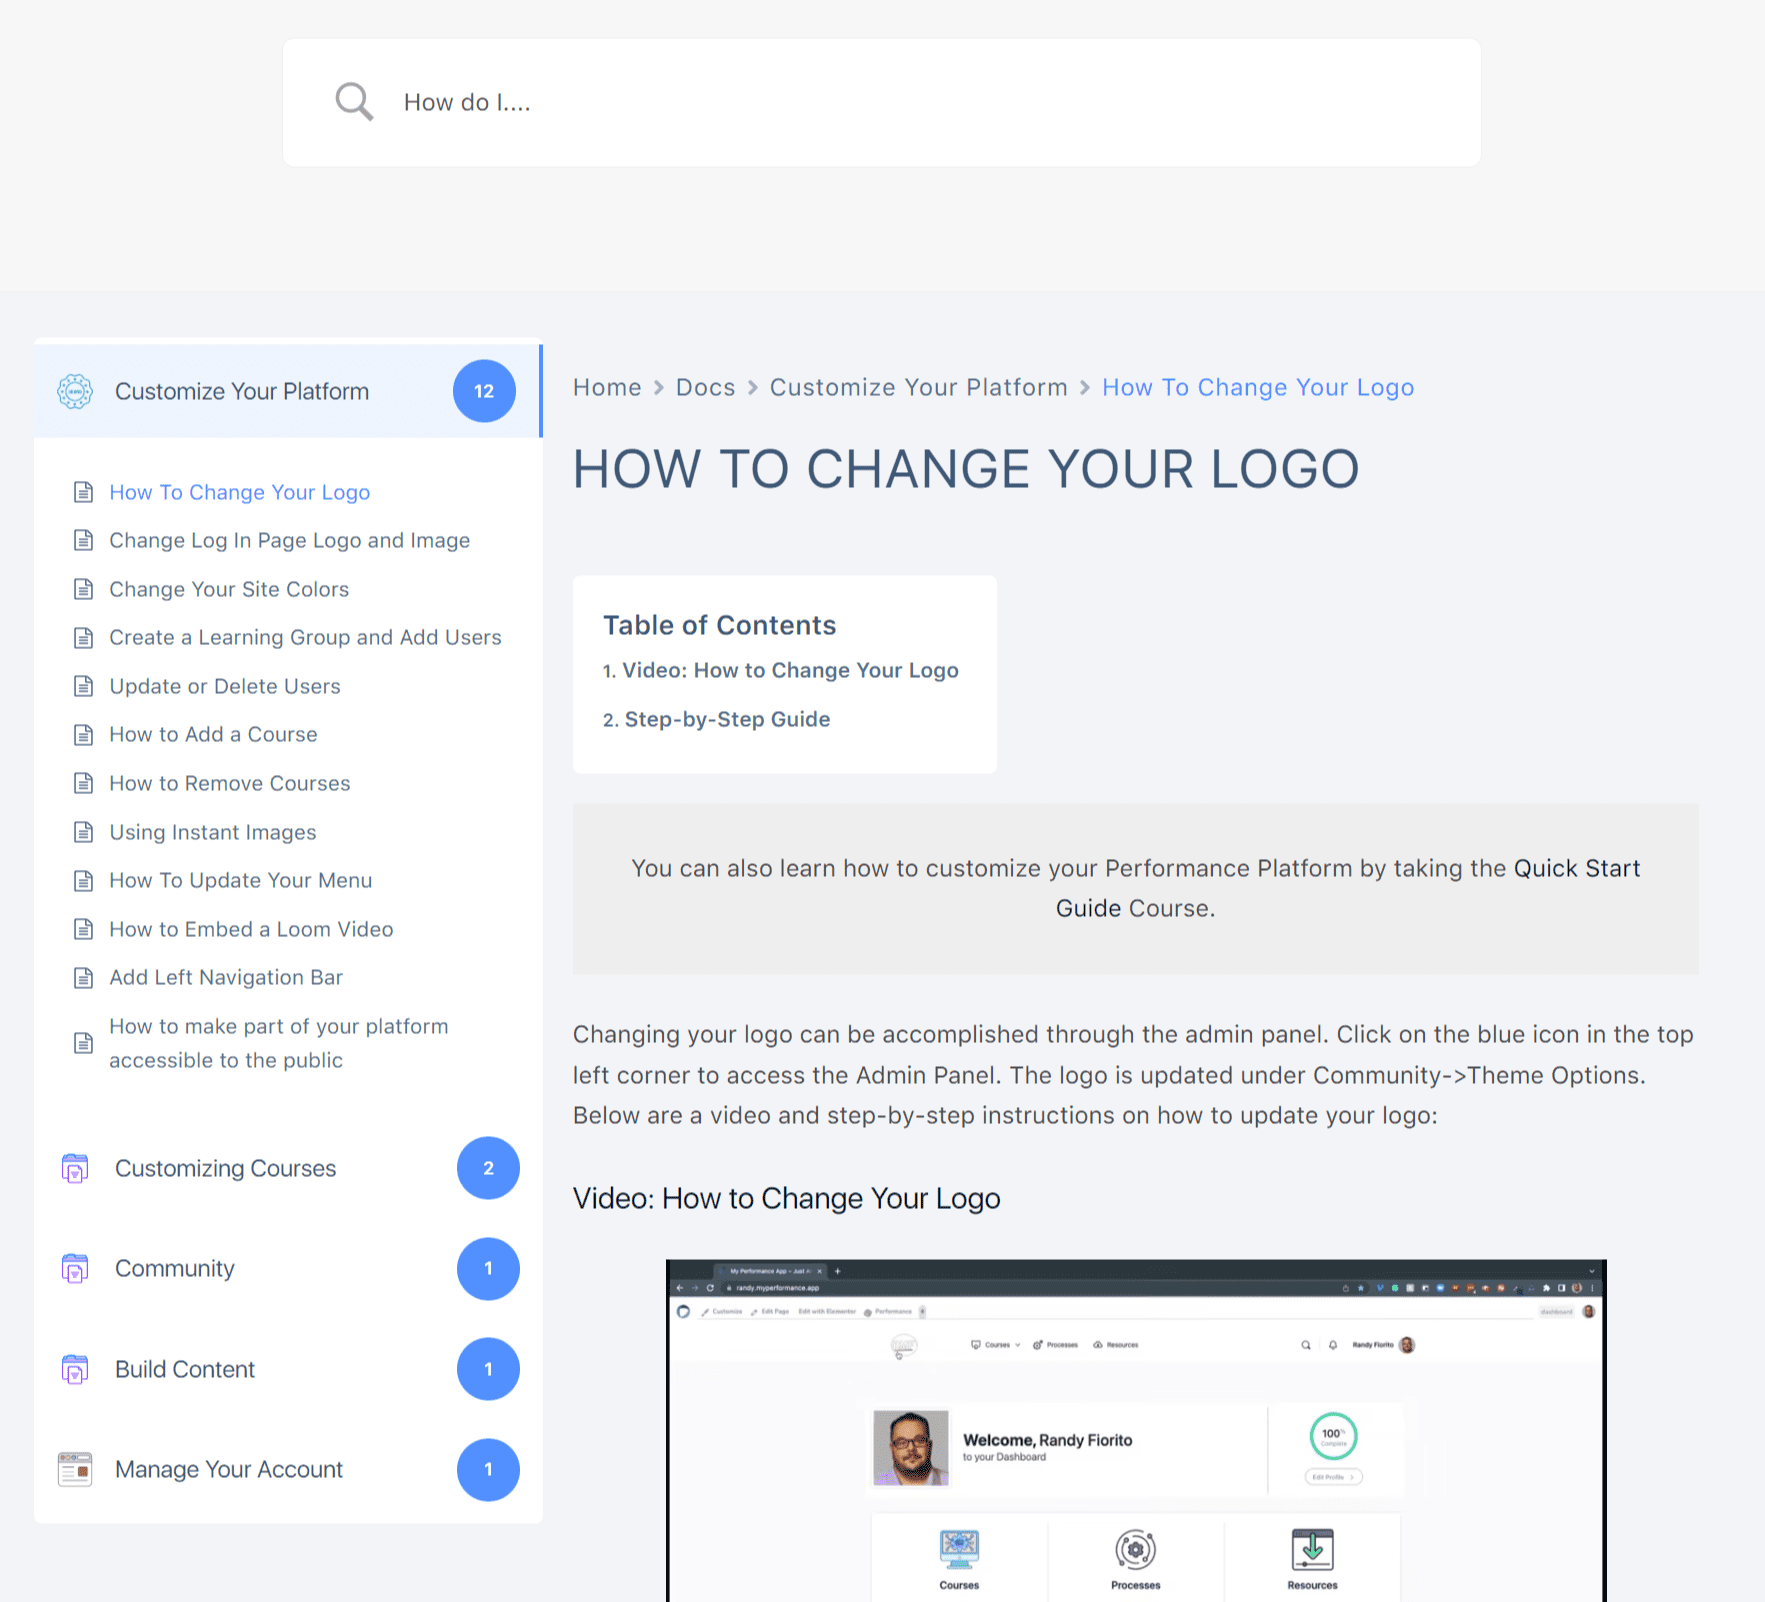Click document icon beside How to Remove Courses
The height and width of the screenshot is (1602, 1765).
pos(84,783)
